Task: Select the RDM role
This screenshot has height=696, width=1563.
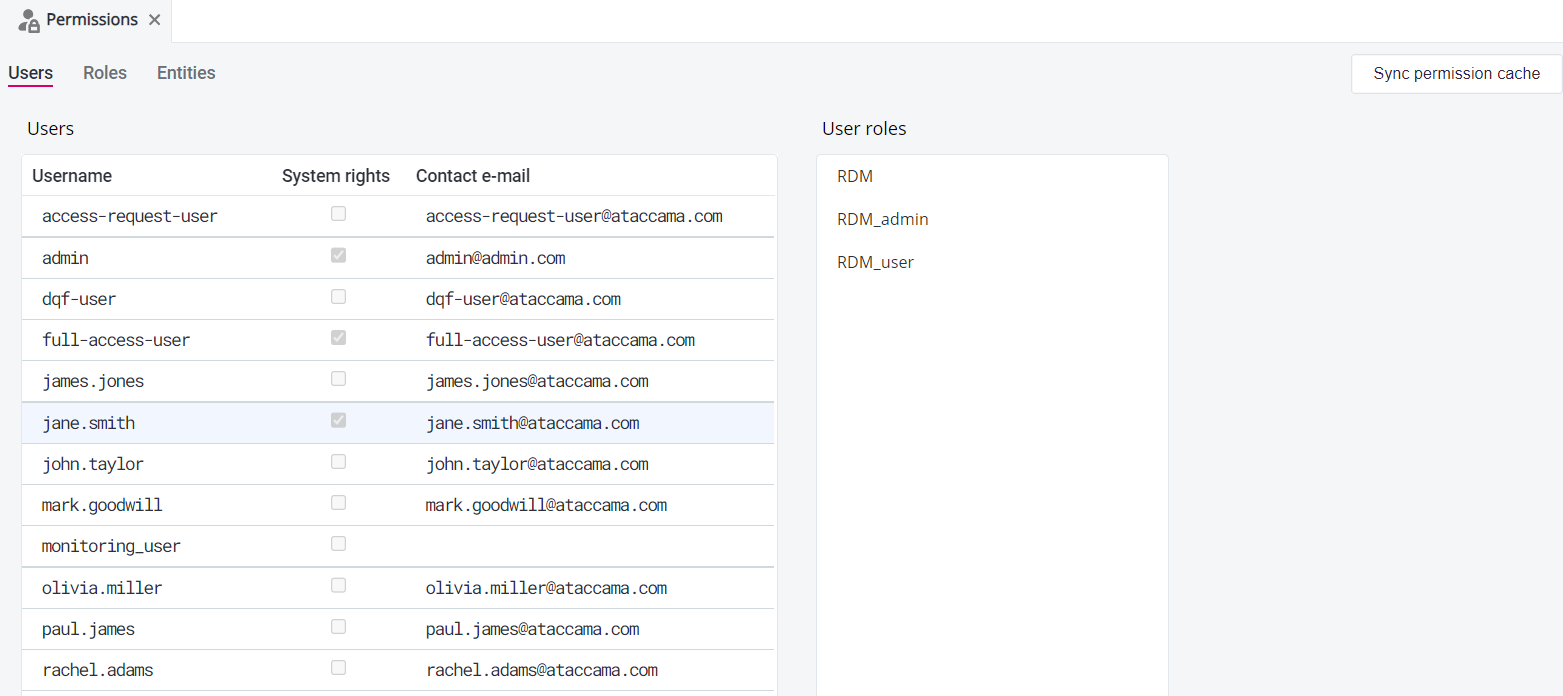Action: click(854, 175)
